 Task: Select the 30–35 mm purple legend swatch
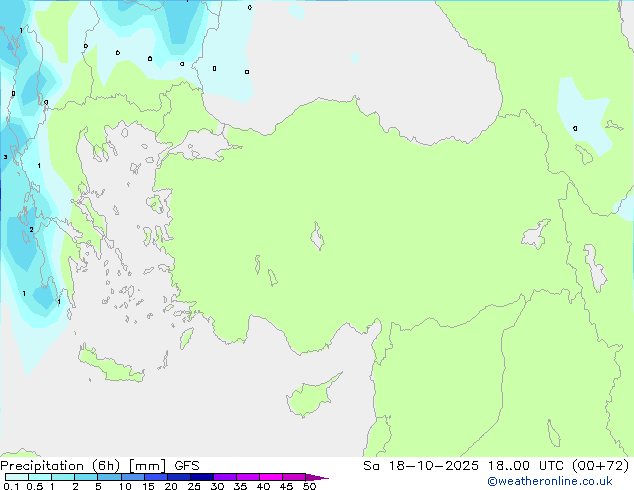[x=225, y=477]
